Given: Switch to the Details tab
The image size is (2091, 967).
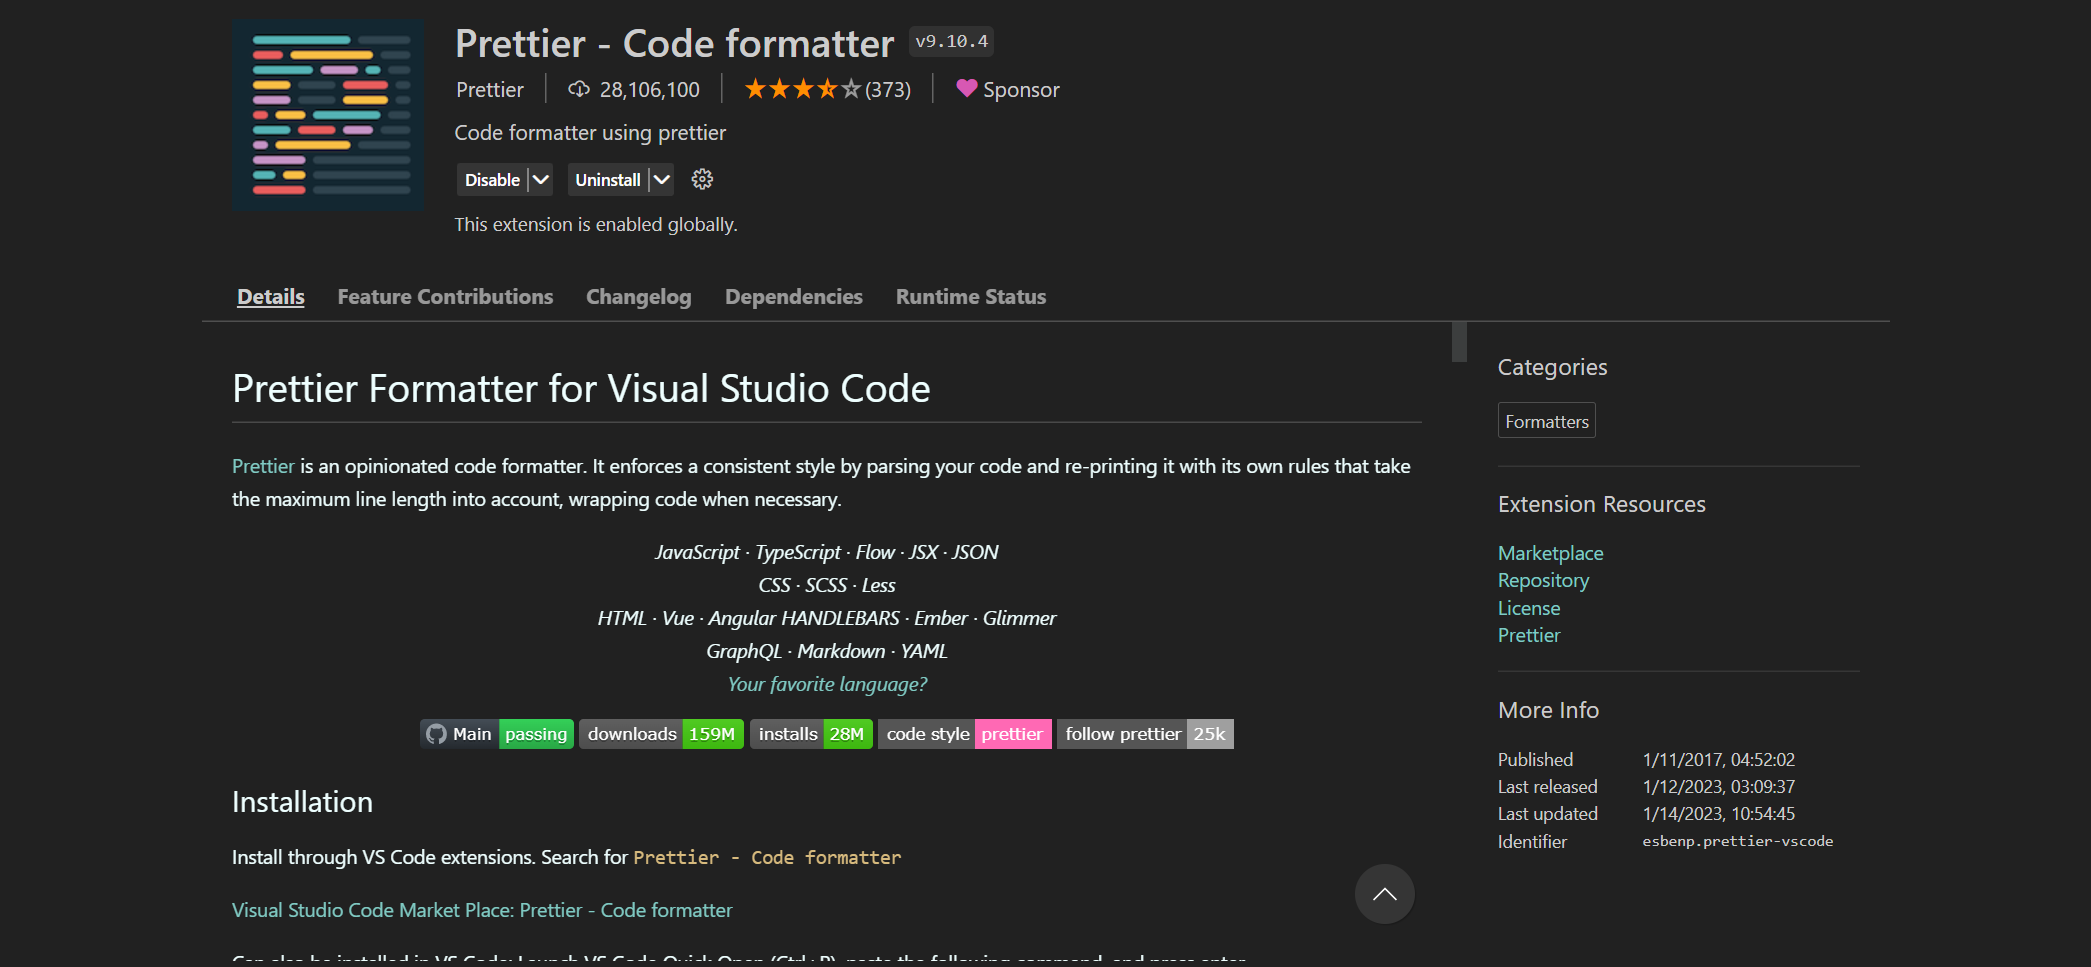Looking at the screenshot, I should pyautogui.click(x=271, y=297).
